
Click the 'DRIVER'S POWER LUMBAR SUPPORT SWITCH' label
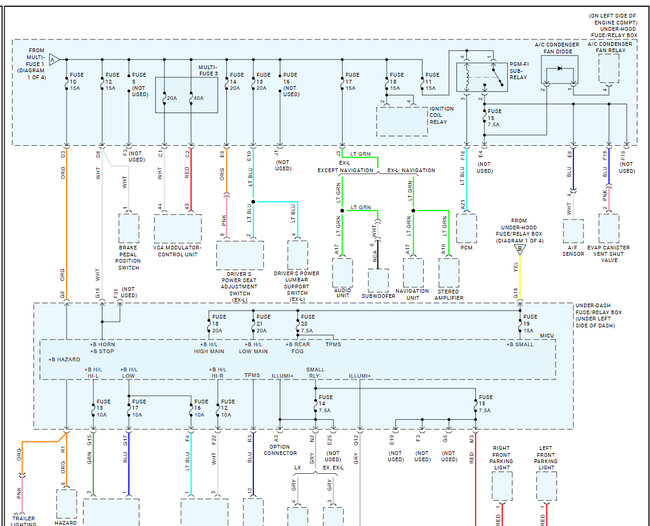297,286
